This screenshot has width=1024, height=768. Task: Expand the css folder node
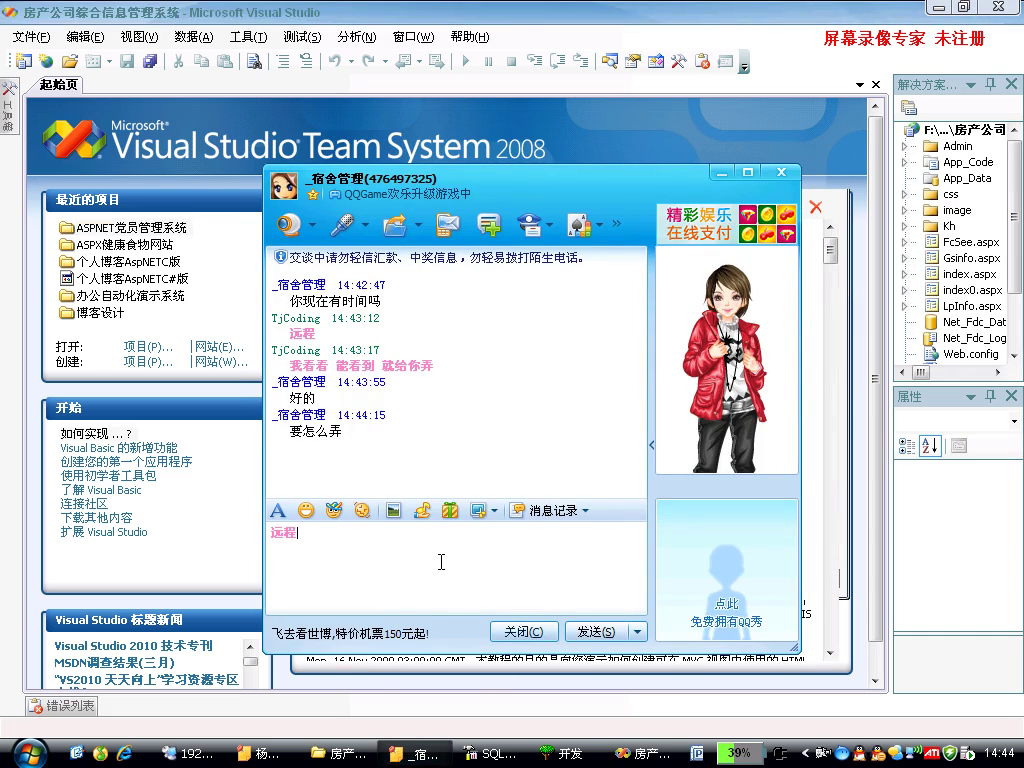coord(904,194)
